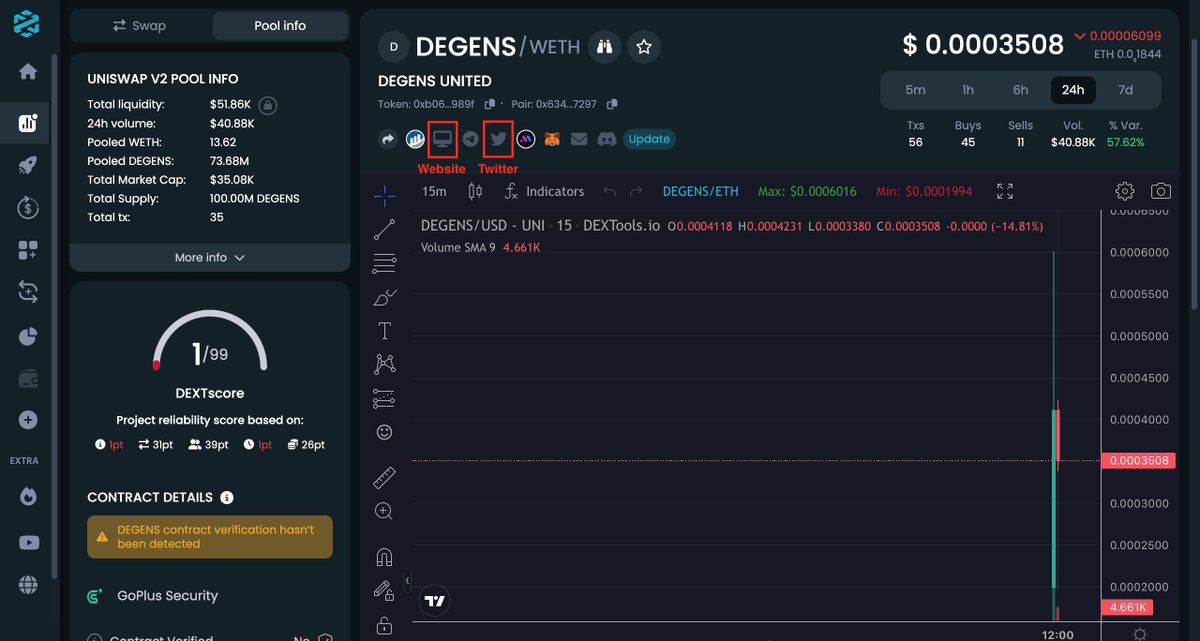The height and width of the screenshot is (641, 1200).
Task: Toggle the lock all drawings icon
Action: [x=384, y=625]
